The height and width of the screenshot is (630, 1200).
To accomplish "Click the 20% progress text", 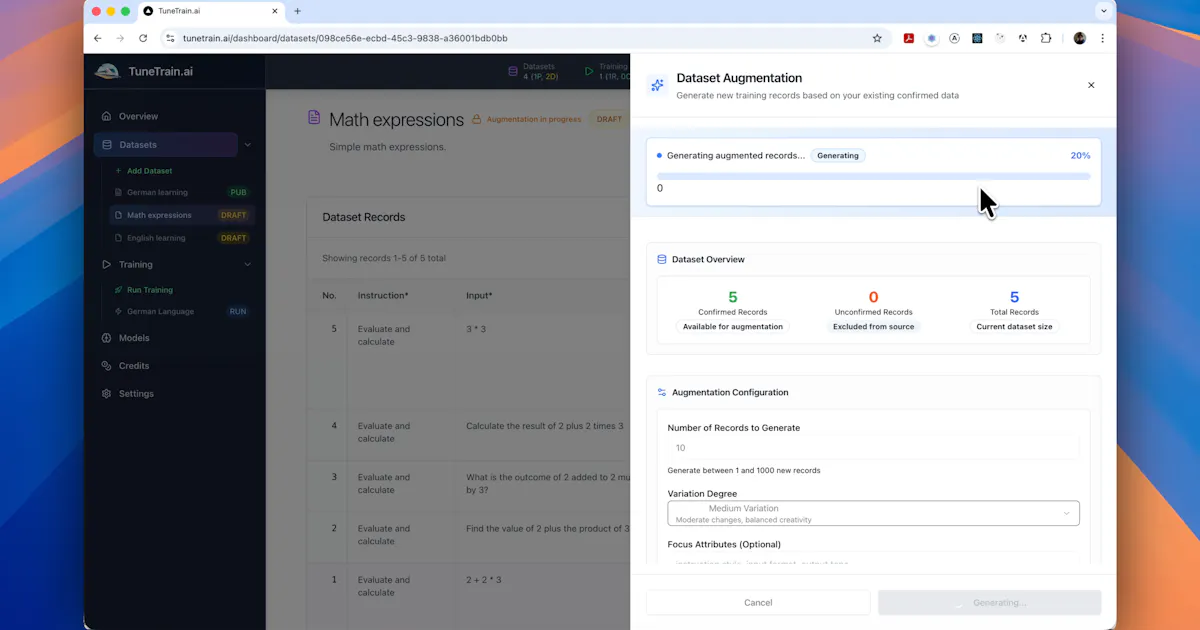I will point(1080,156).
